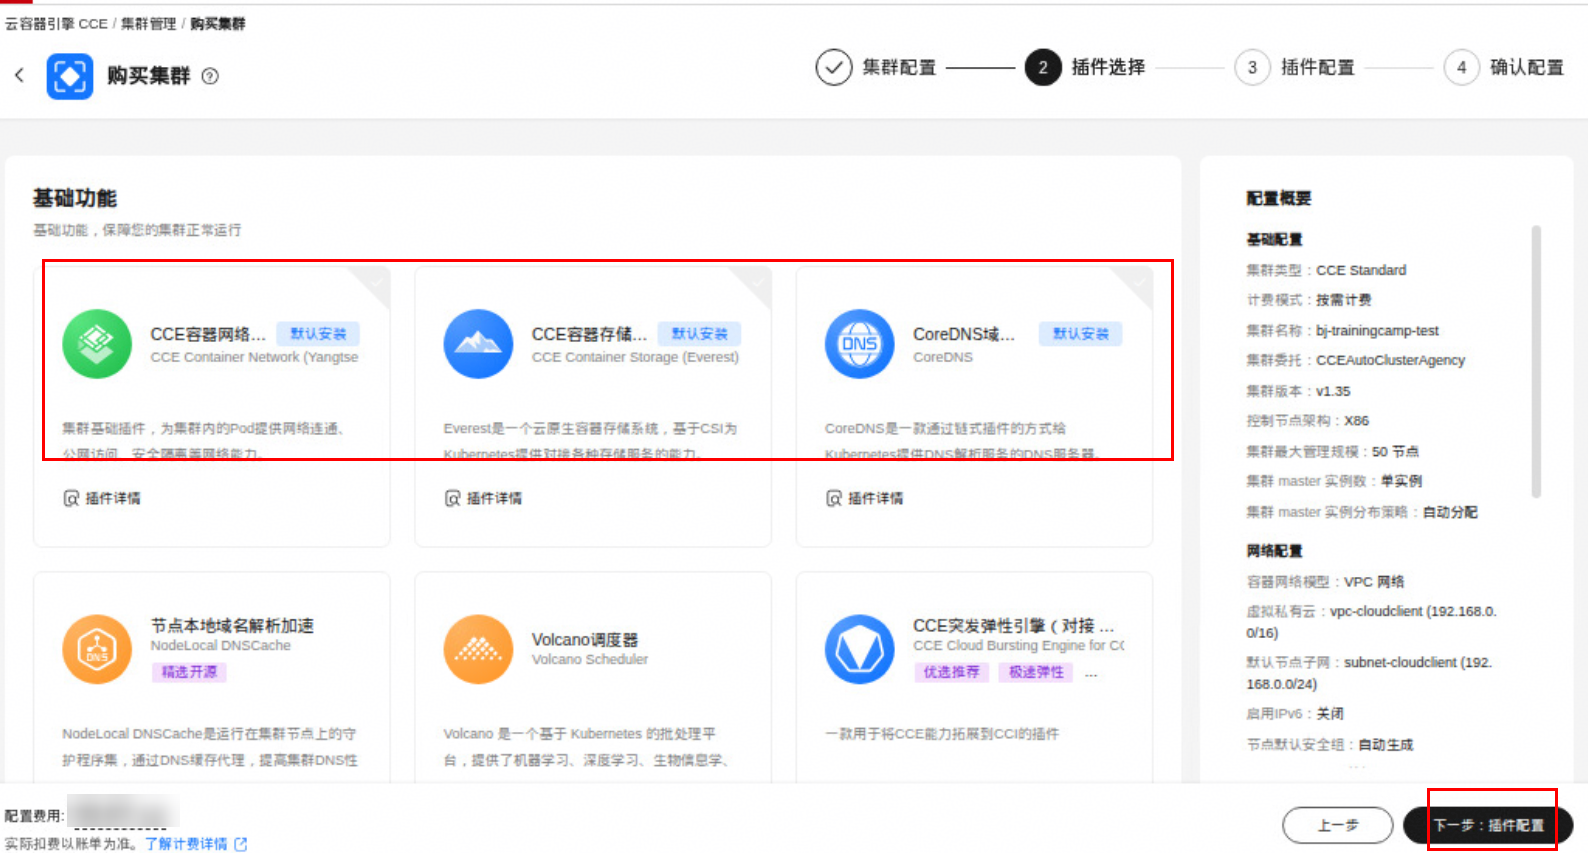1588x853 pixels.
Task: Click the 配置概要 panel scrollbar
Action: pos(1536,362)
